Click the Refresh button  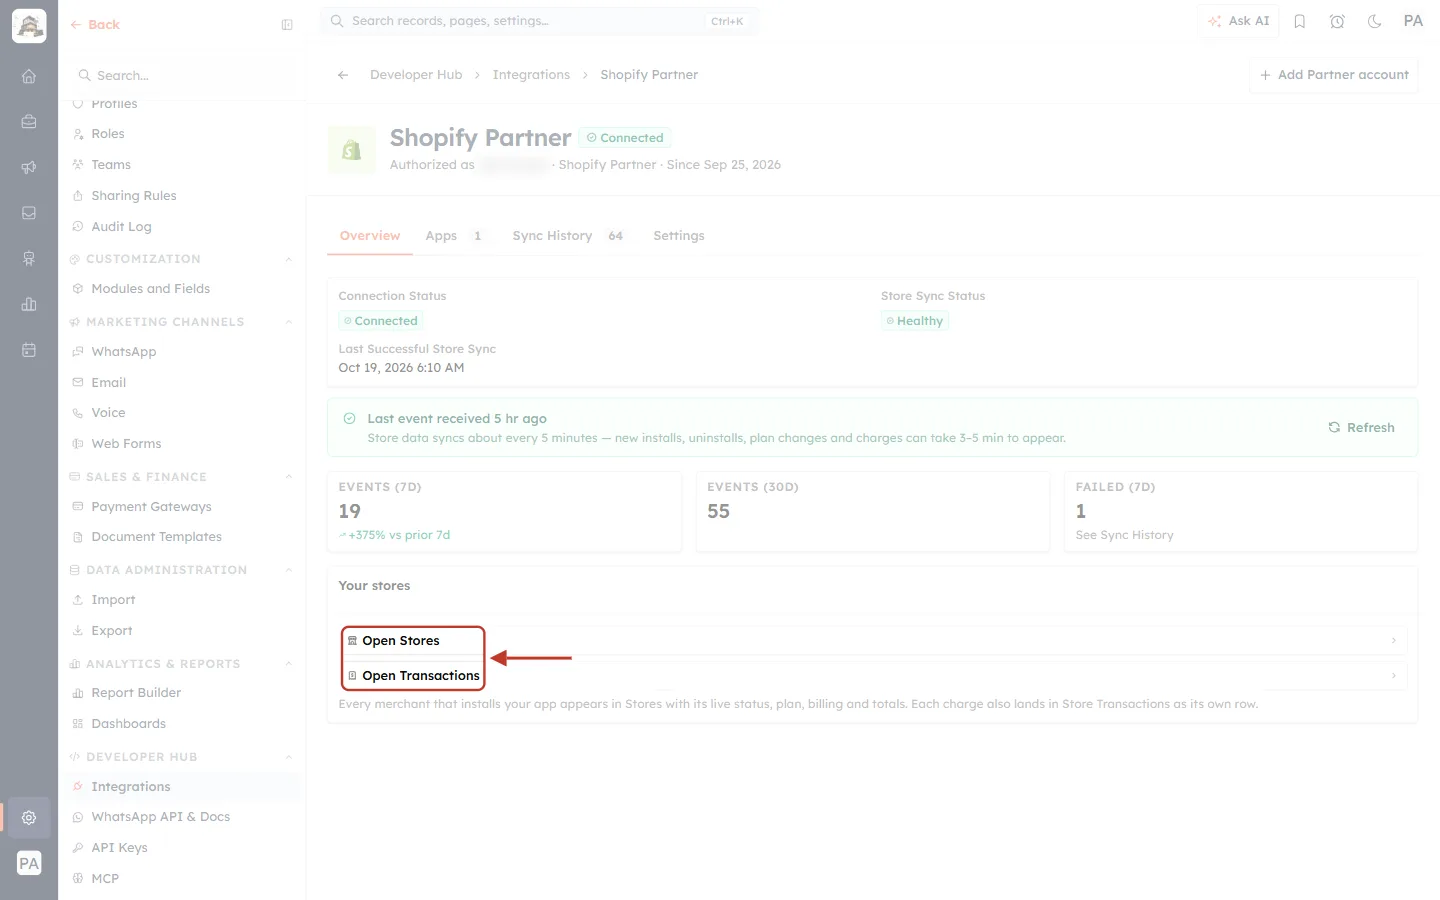pyautogui.click(x=1361, y=428)
